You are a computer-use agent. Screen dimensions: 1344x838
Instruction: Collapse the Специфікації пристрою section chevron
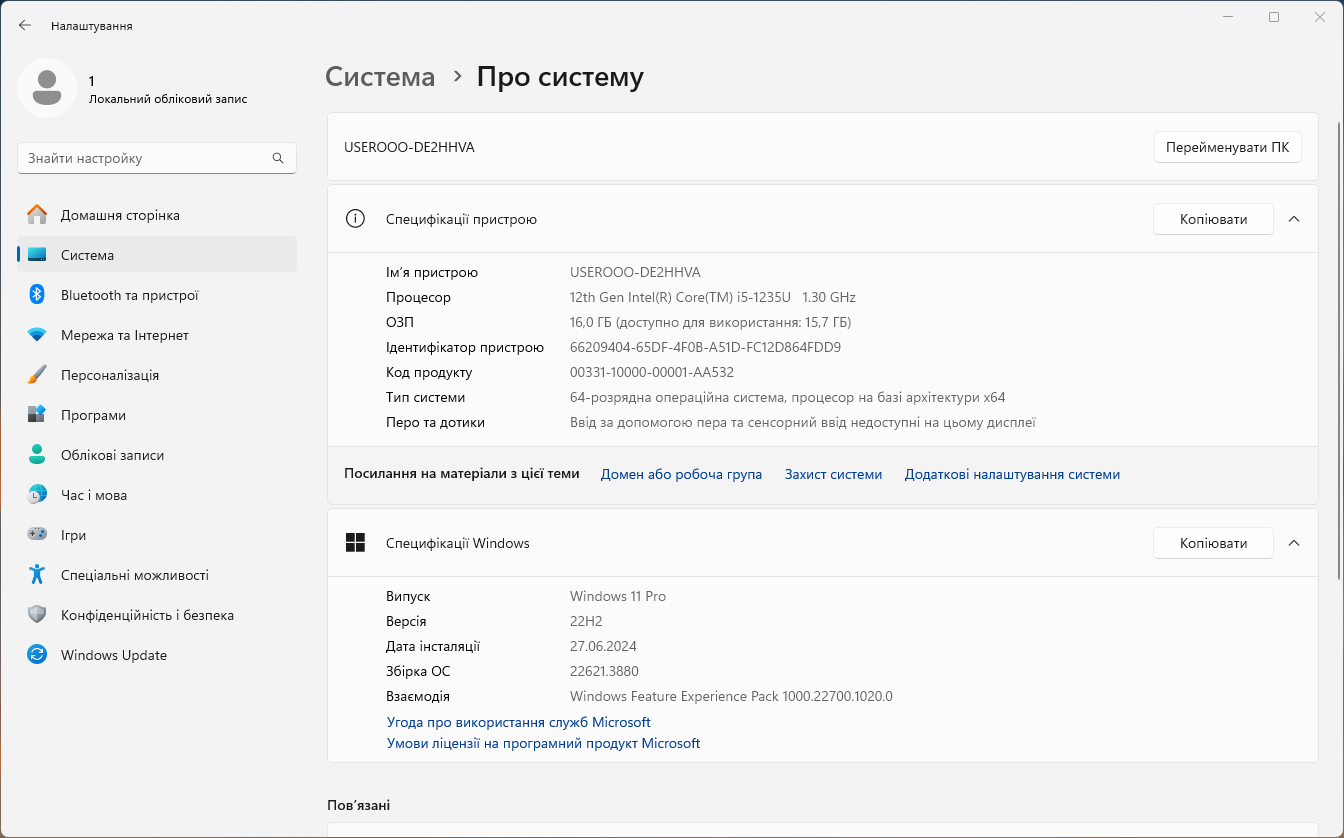(1294, 219)
